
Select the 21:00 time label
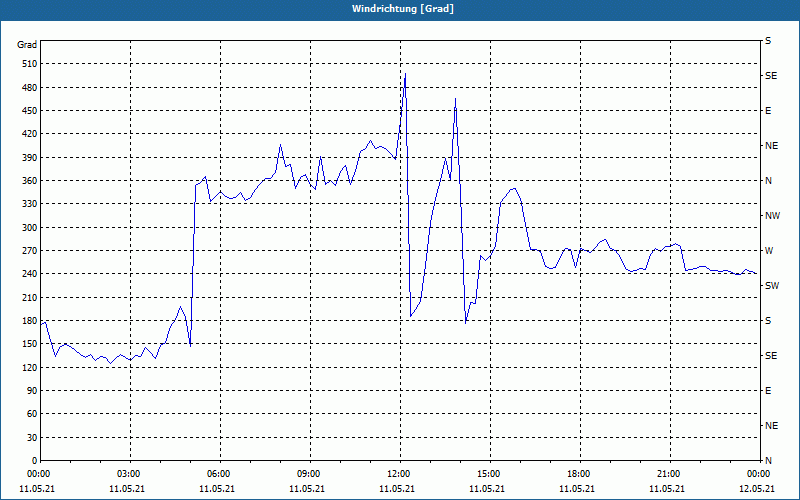[x=667, y=474]
